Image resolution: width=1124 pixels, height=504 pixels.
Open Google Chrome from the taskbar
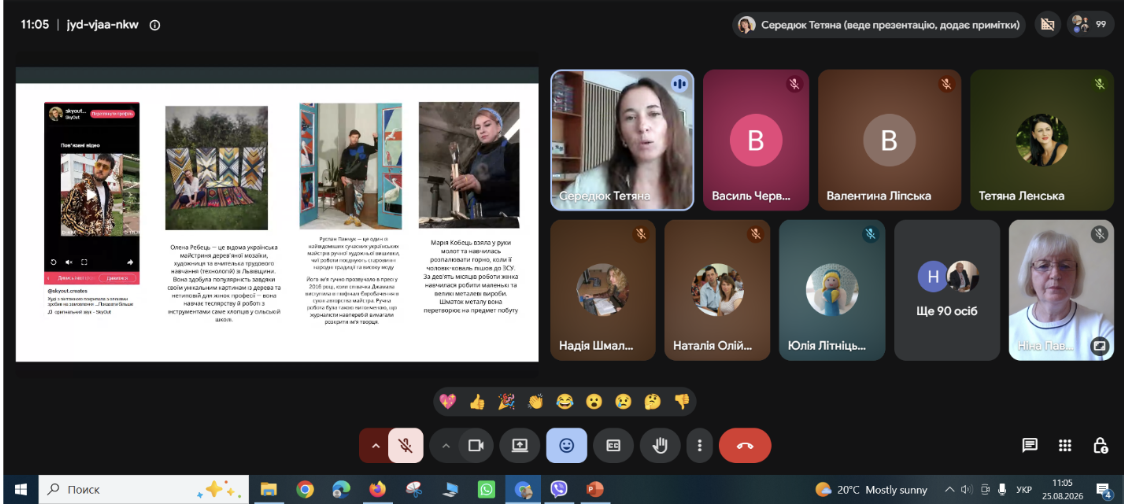point(305,489)
